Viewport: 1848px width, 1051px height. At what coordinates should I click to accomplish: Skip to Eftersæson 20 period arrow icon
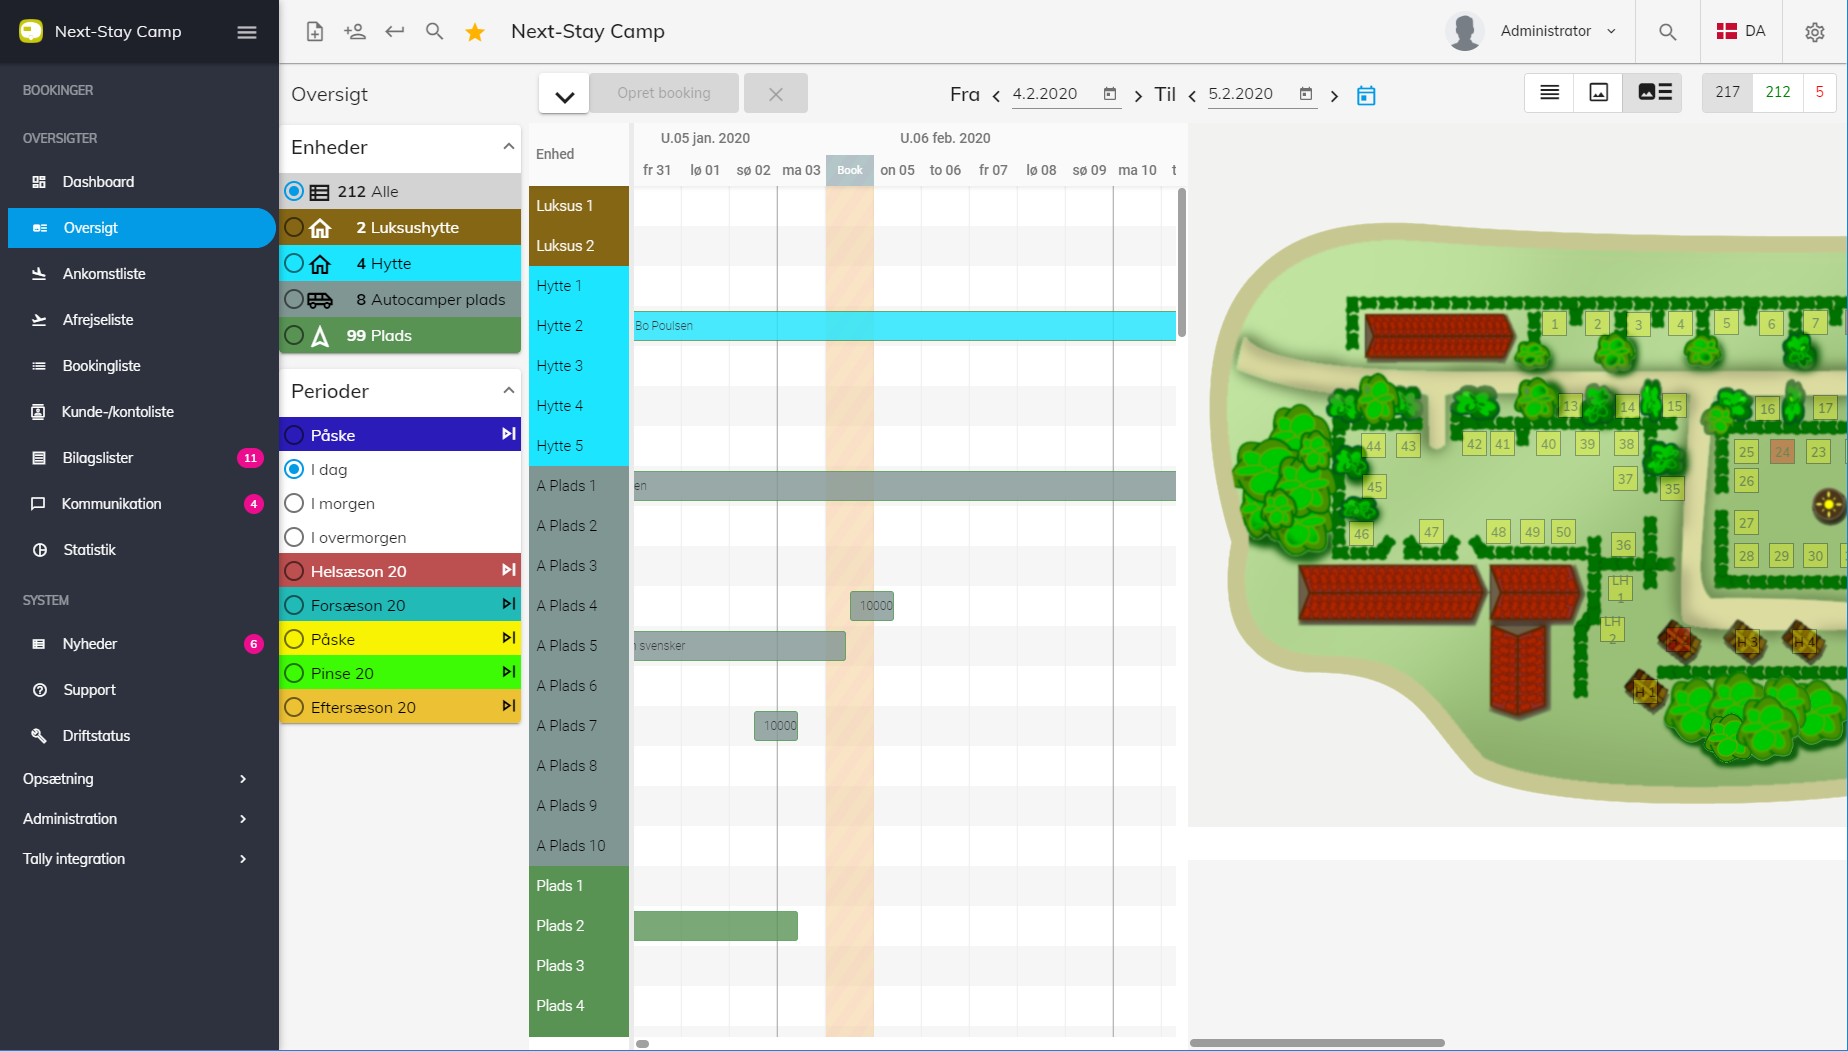(x=509, y=706)
